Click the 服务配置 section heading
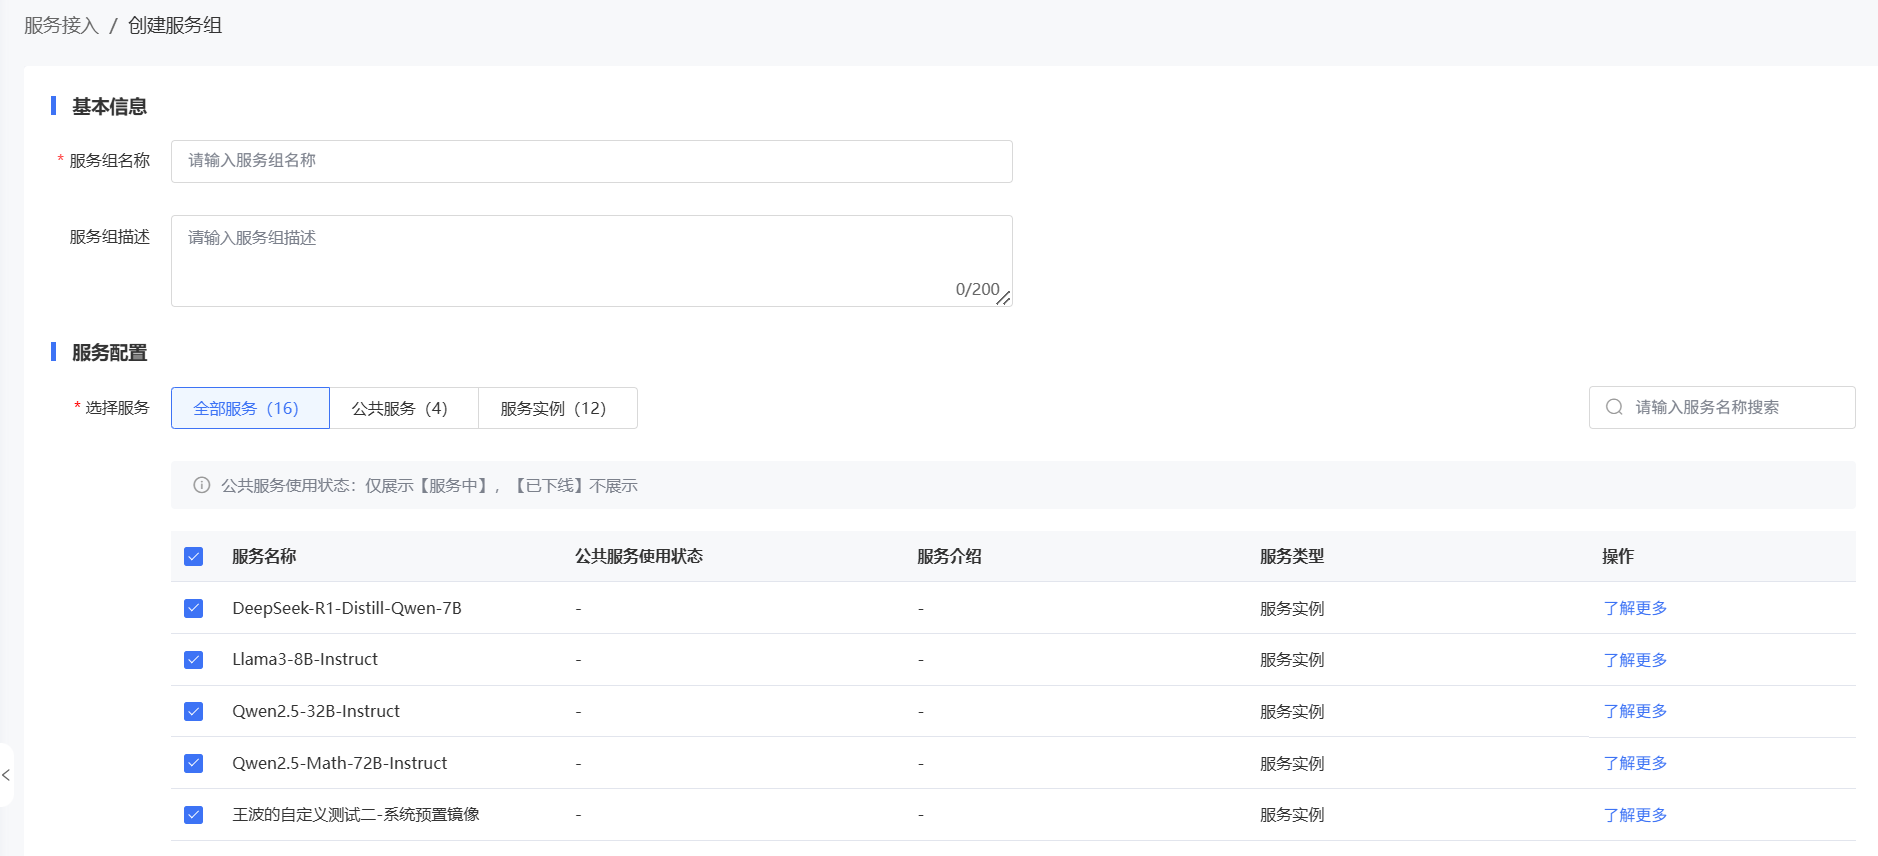Screen dimensions: 1878x856 (109, 352)
